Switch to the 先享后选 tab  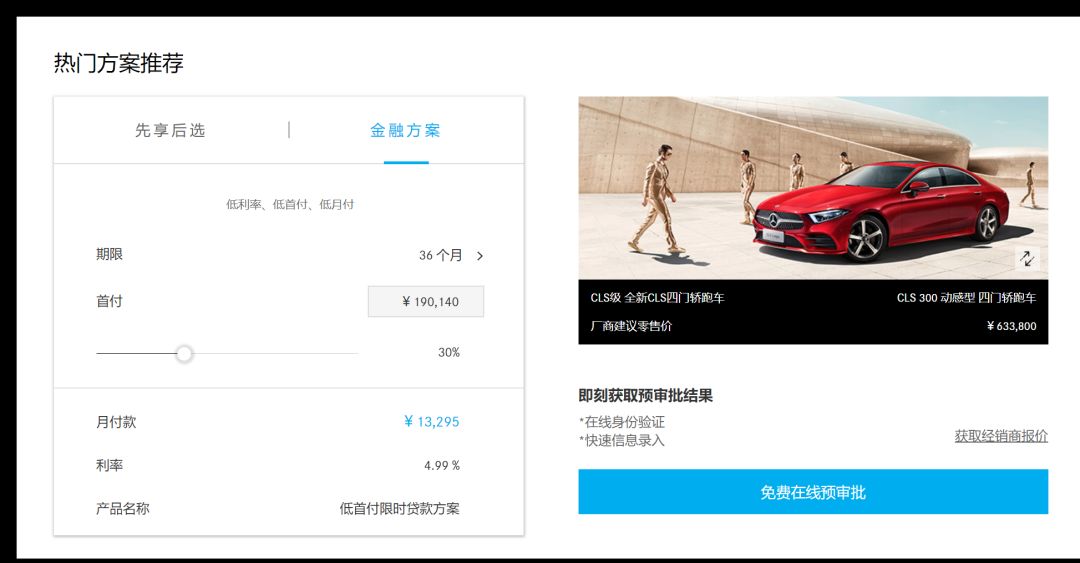(x=170, y=130)
